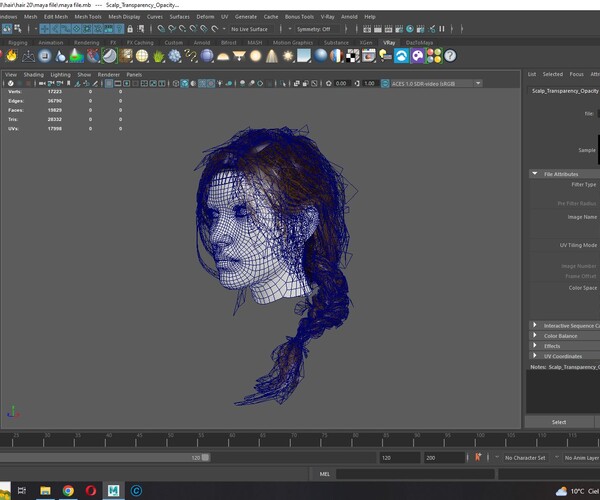This screenshot has width=600, height=500.
Task: Expand the Color Balance section
Action: pyautogui.click(x=535, y=336)
